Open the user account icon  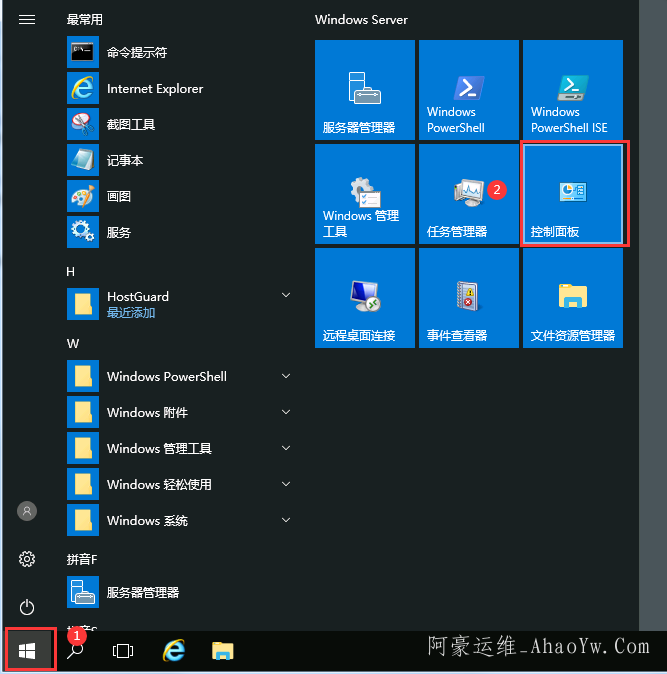(x=27, y=511)
